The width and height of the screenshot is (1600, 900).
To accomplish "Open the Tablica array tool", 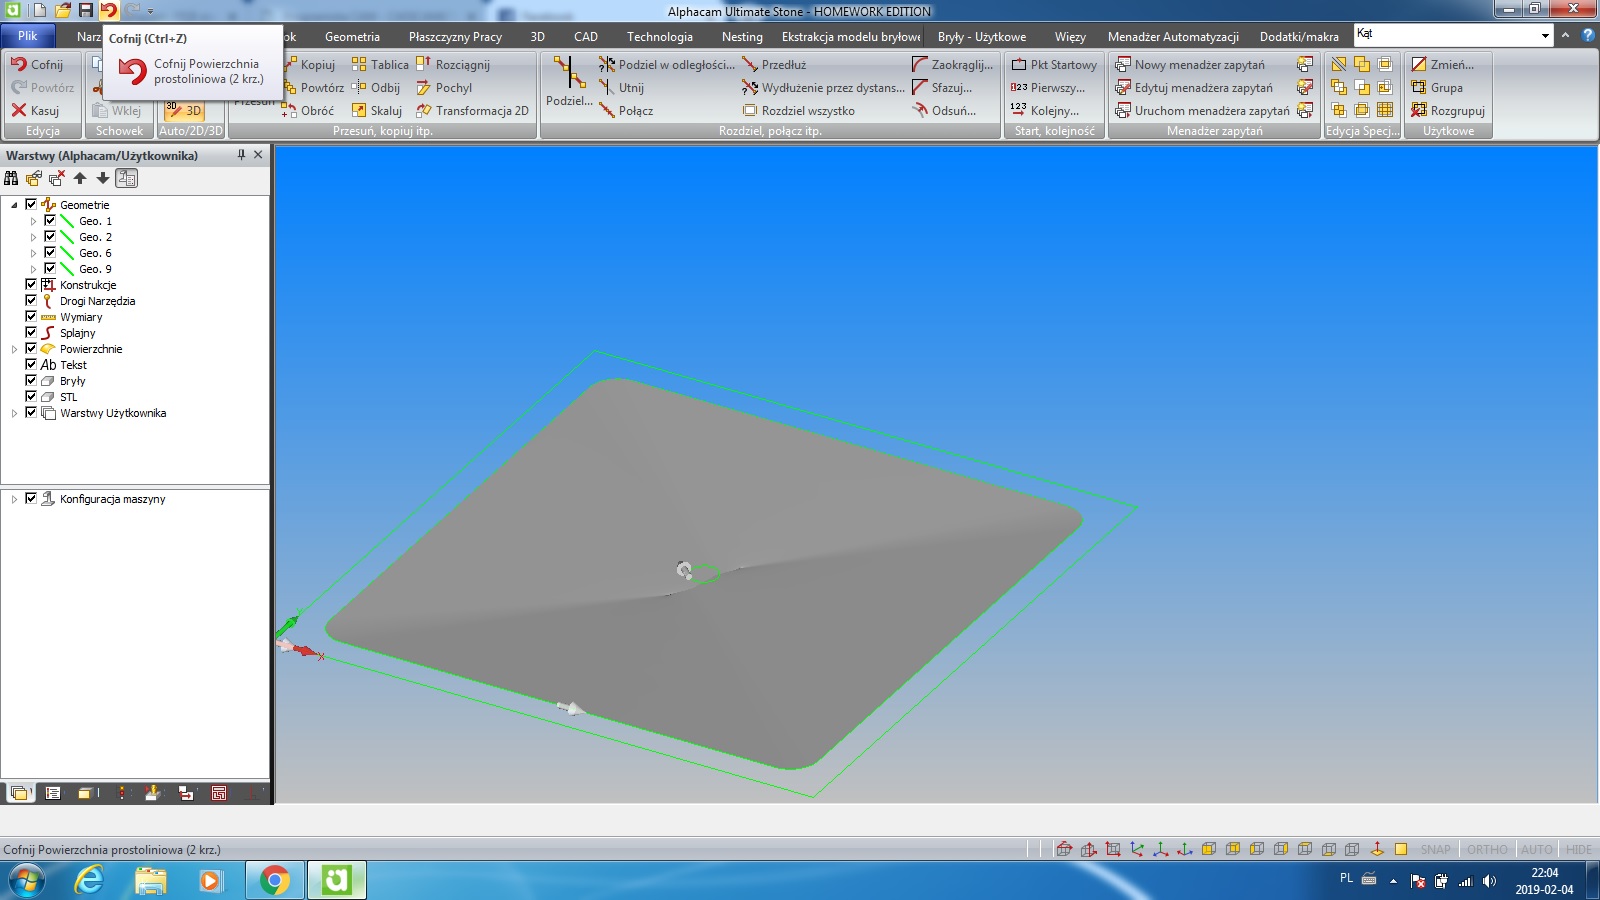I will 380,65.
